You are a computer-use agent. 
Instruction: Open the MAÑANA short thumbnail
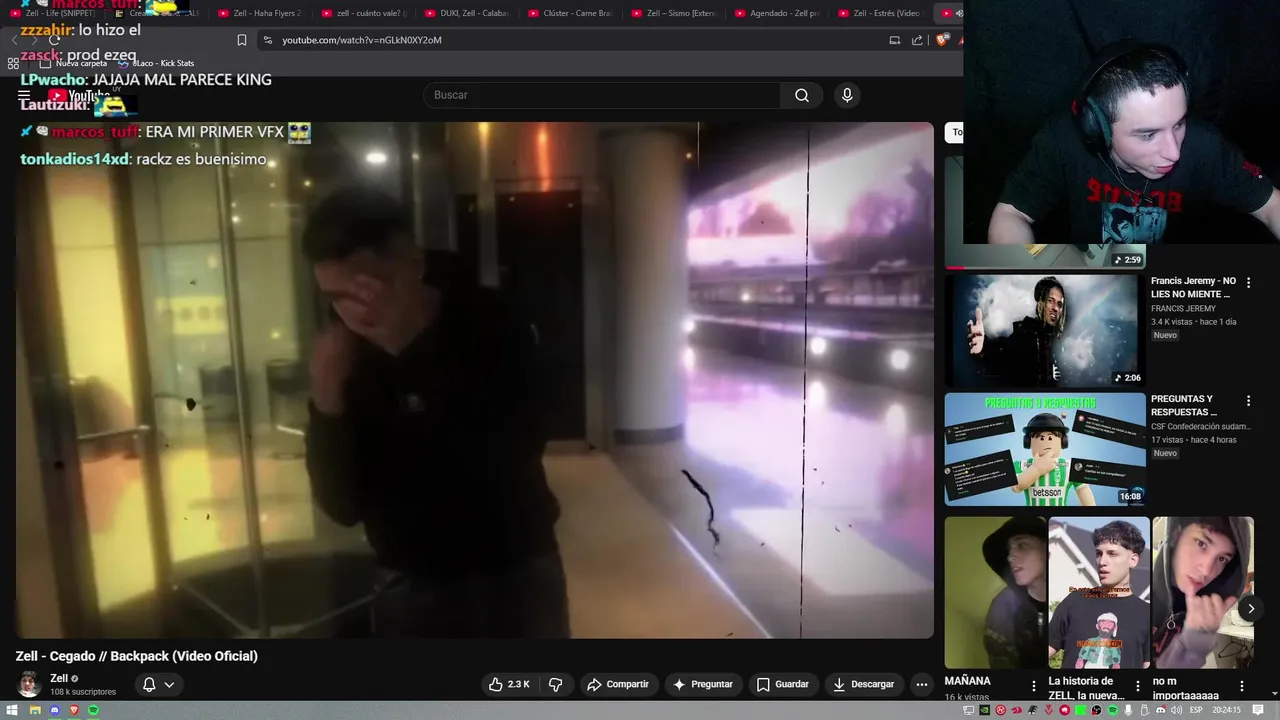[x=995, y=592]
